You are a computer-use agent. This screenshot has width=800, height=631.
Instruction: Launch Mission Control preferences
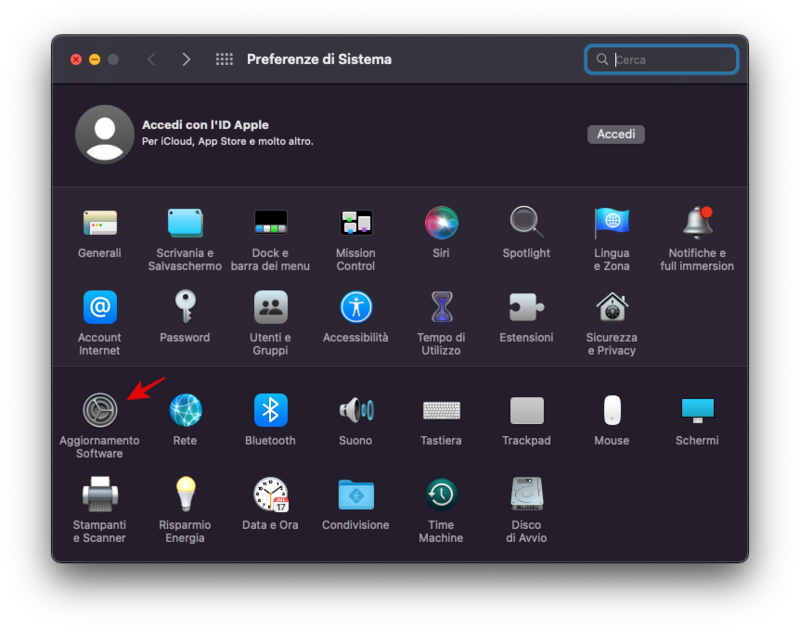point(356,223)
